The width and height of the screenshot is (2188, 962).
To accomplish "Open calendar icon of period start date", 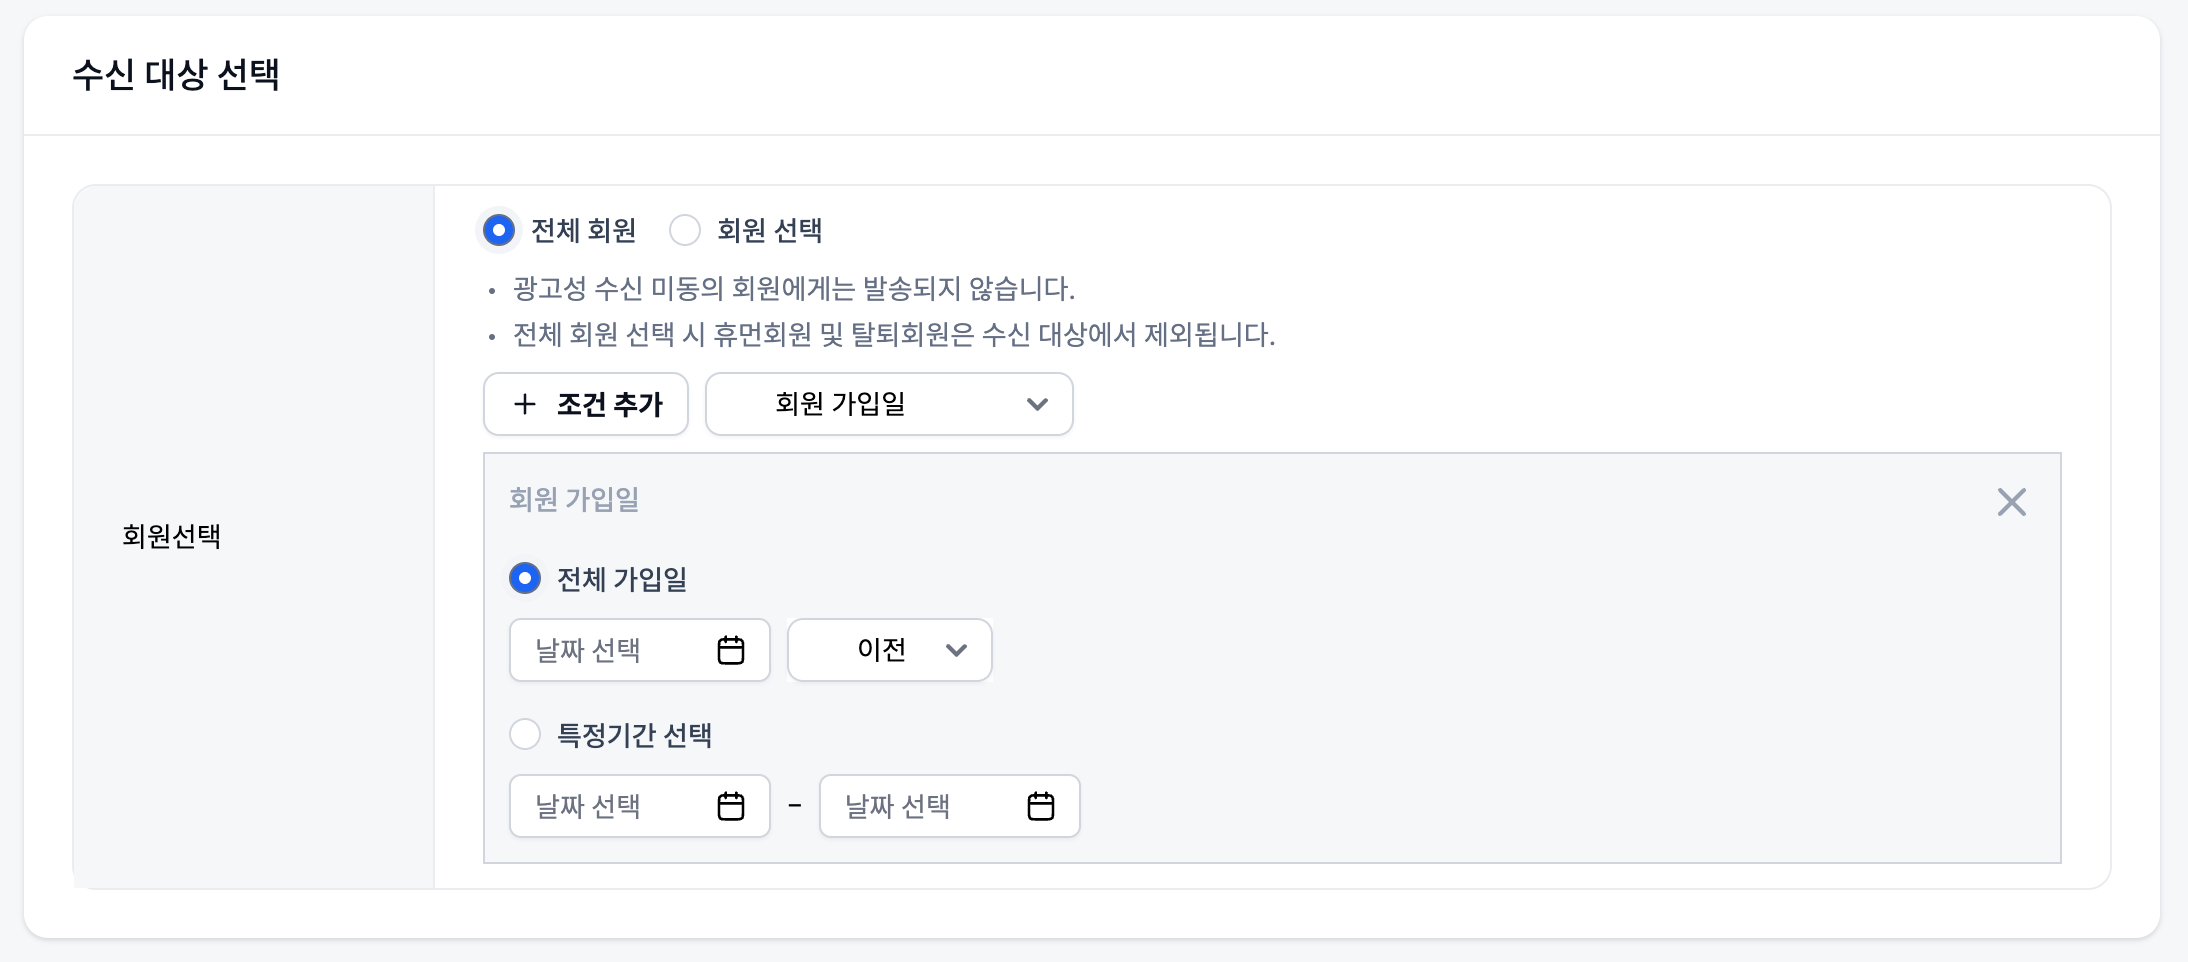I will coord(731,806).
